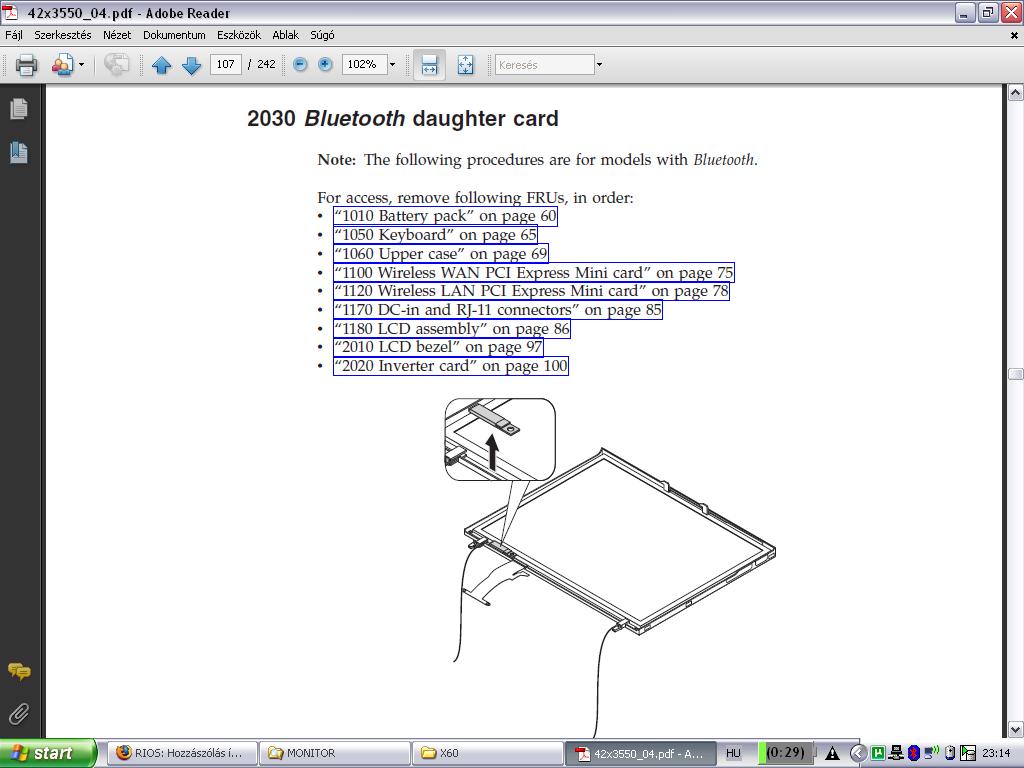Follow link 1010 Battery pack page 60

point(445,216)
